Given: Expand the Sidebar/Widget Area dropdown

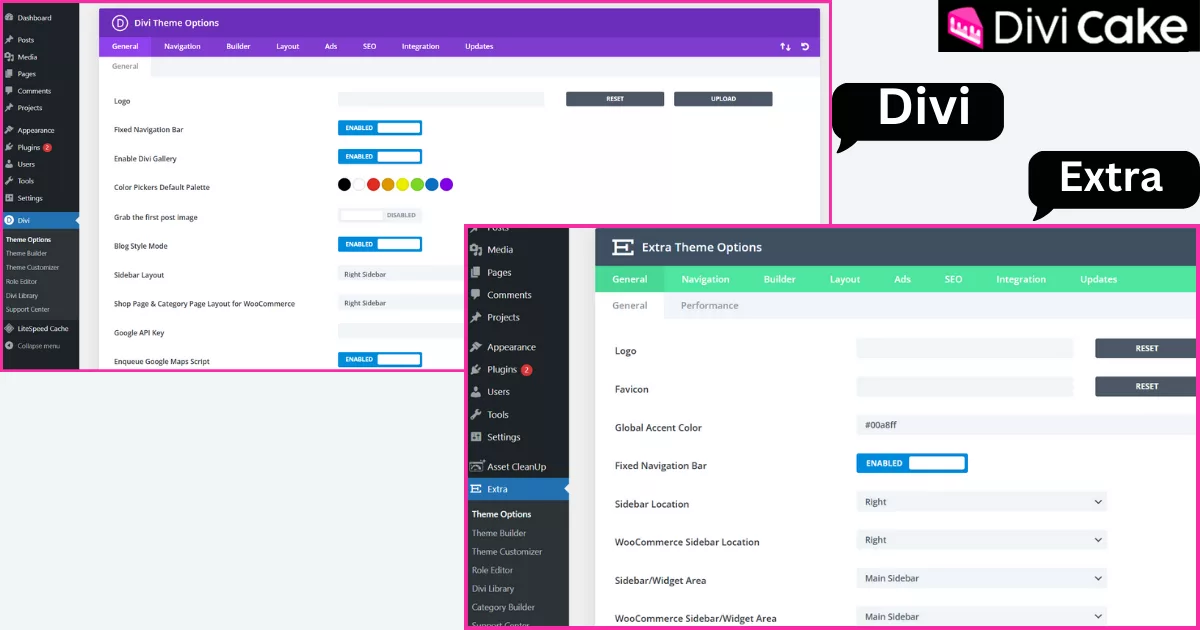Looking at the screenshot, I should click(982, 578).
